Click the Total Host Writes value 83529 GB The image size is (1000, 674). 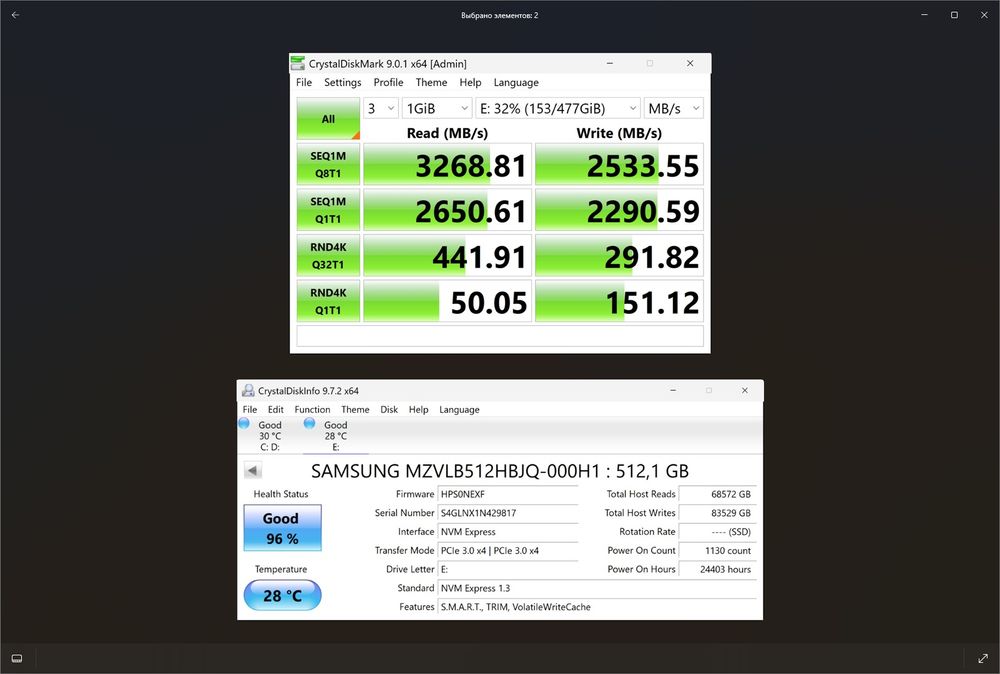(x=717, y=513)
